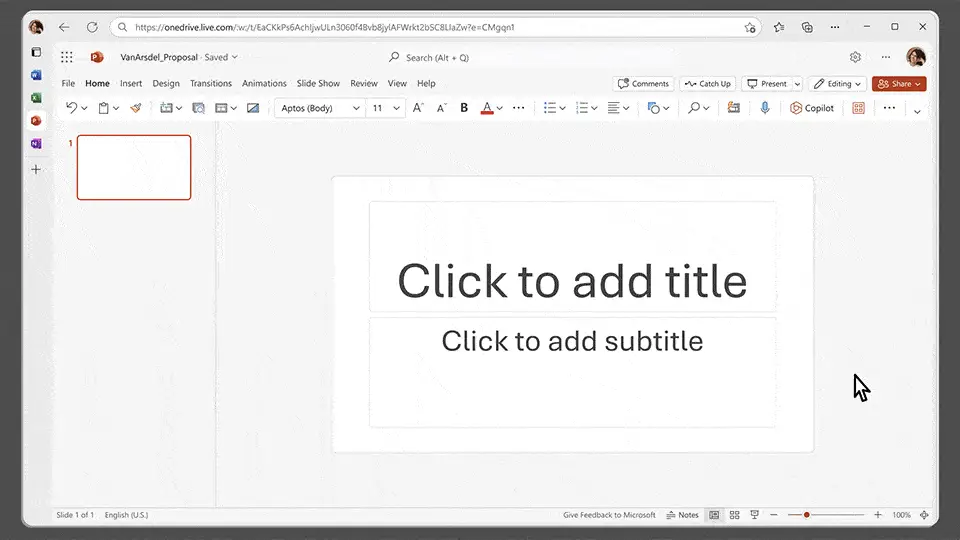This screenshot has width=960, height=540.
Task: Open more font options ellipsis
Action: (x=519, y=108)
